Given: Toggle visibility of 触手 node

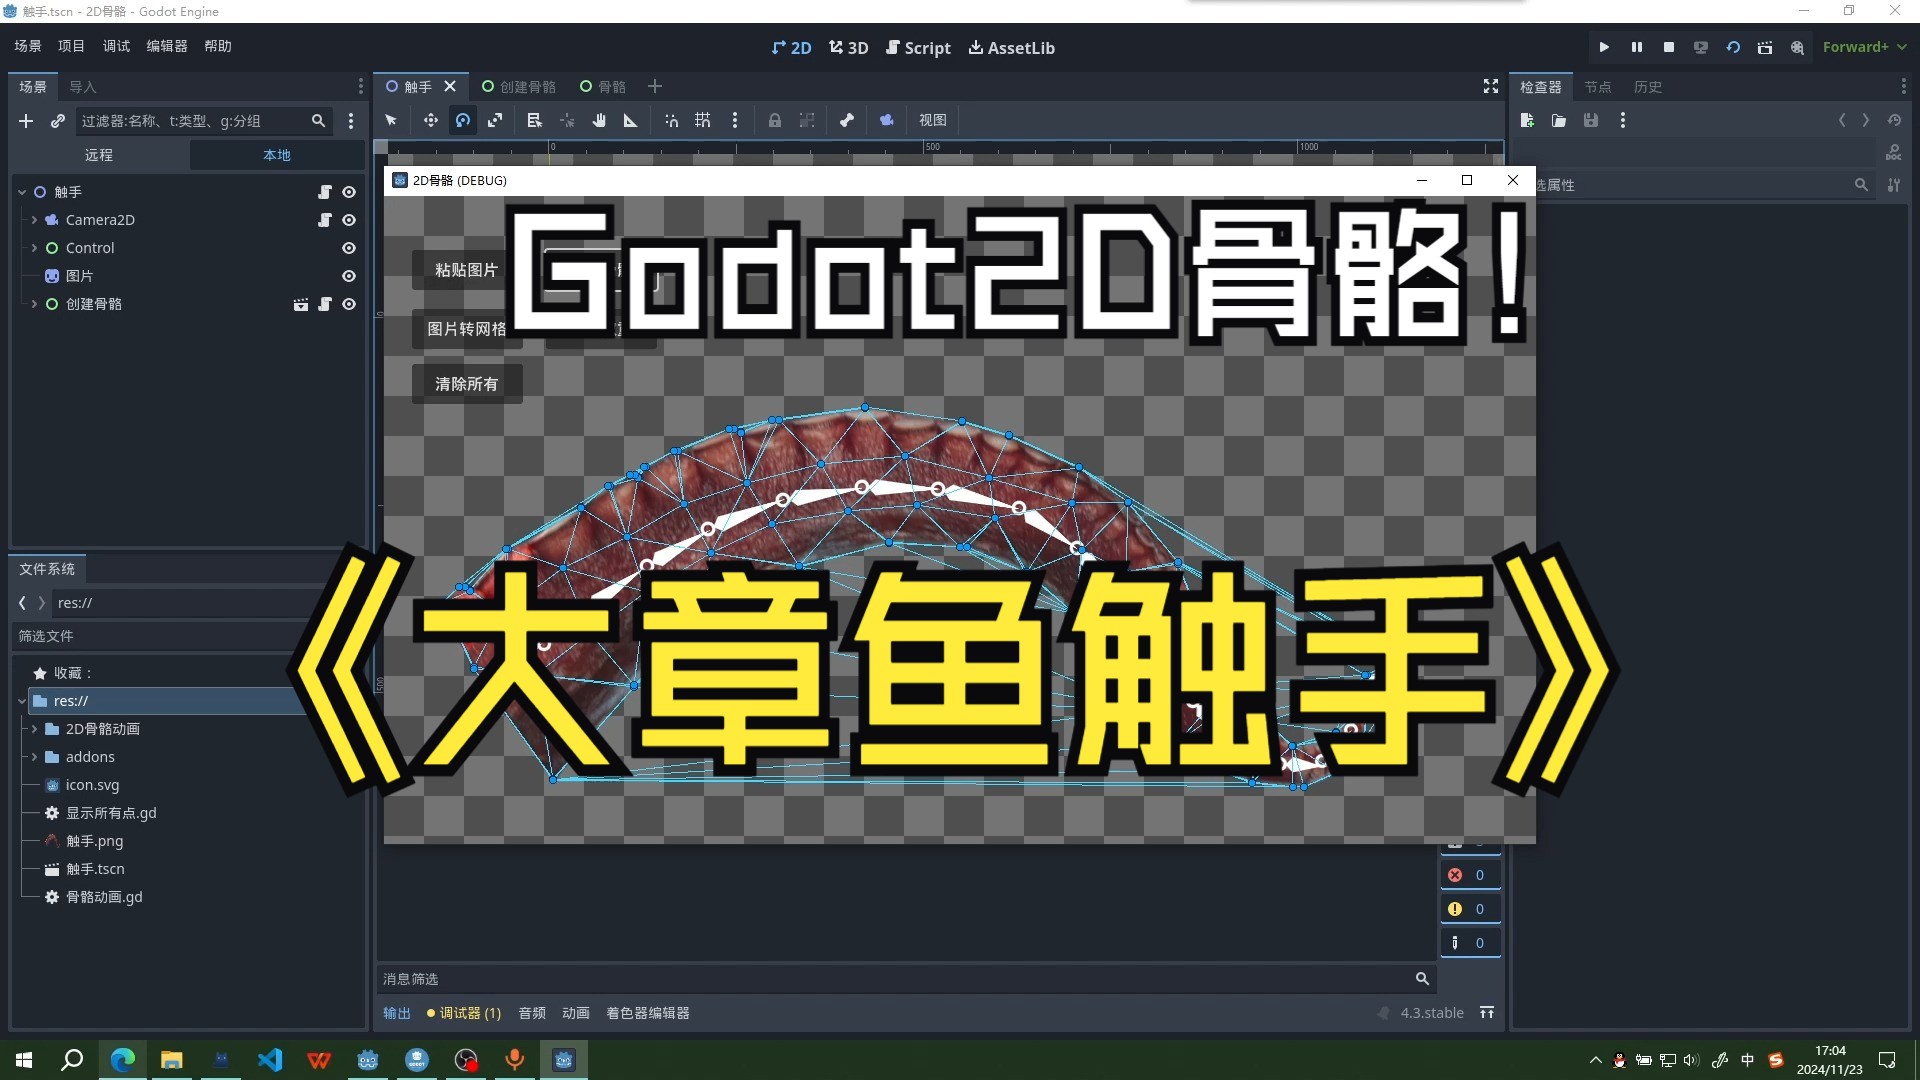Looking at the screenshot, I should [349, 192].
